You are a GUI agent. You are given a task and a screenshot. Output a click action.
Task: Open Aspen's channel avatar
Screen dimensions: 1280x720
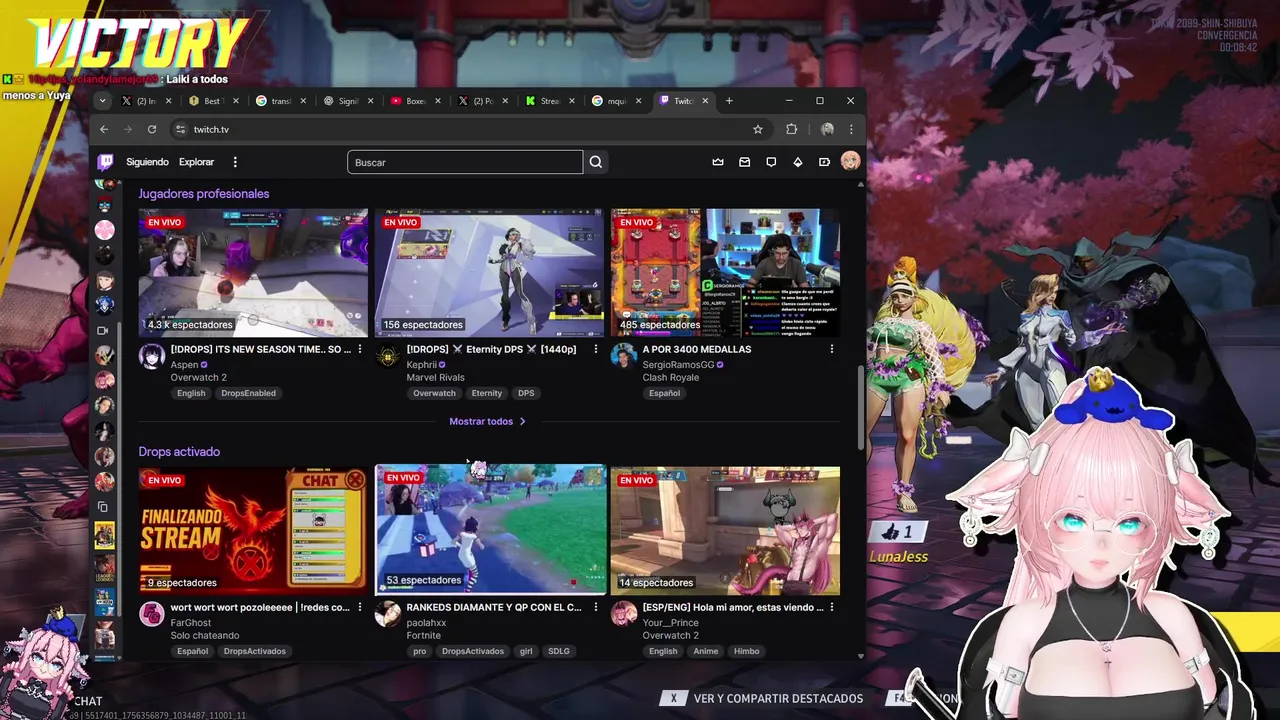click(x=152, y=357)
